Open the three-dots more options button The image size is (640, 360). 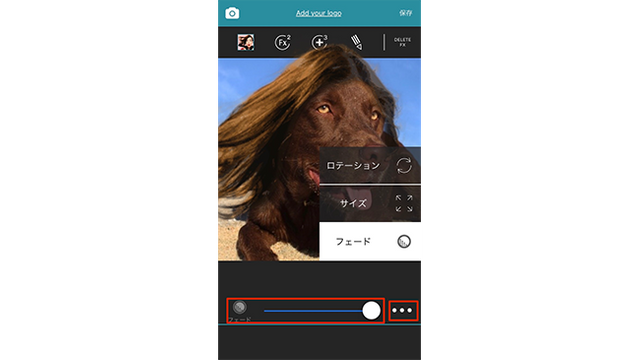coord(403,311)
